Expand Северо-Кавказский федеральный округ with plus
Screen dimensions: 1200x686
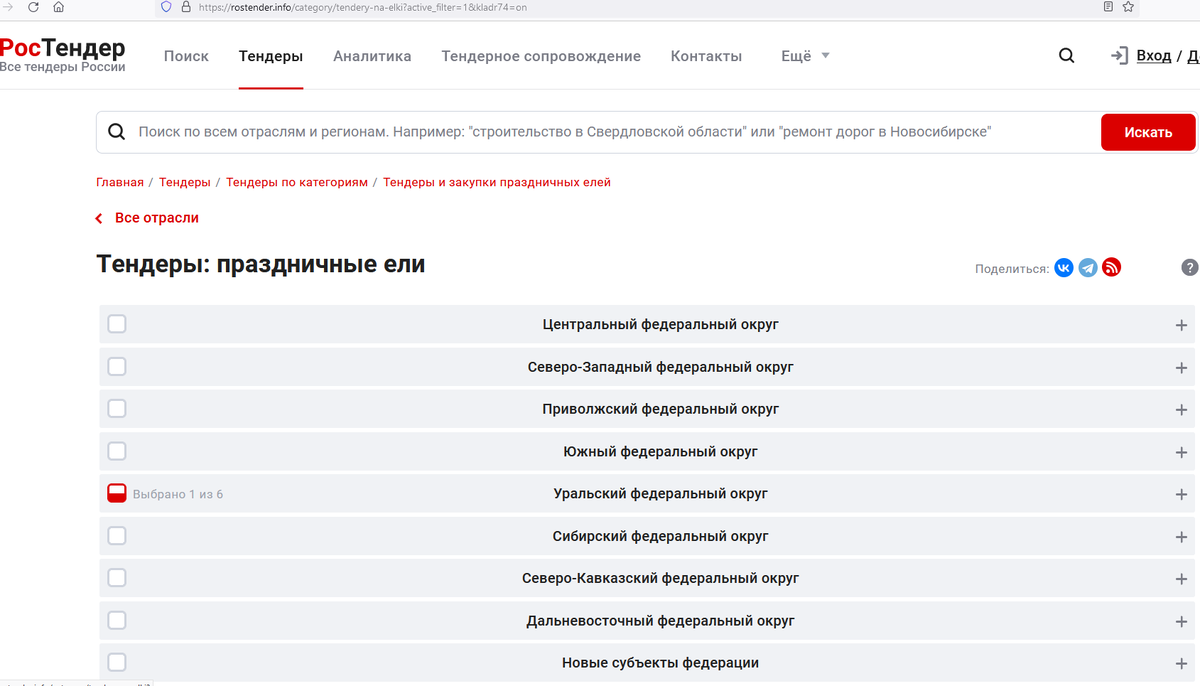[x=1181, y=579]
